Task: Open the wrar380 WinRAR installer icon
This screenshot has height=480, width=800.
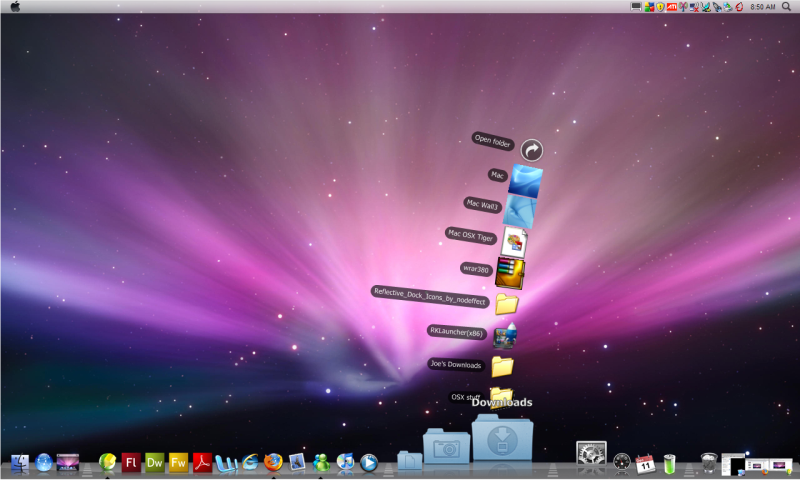Action: tap(510, 273)
